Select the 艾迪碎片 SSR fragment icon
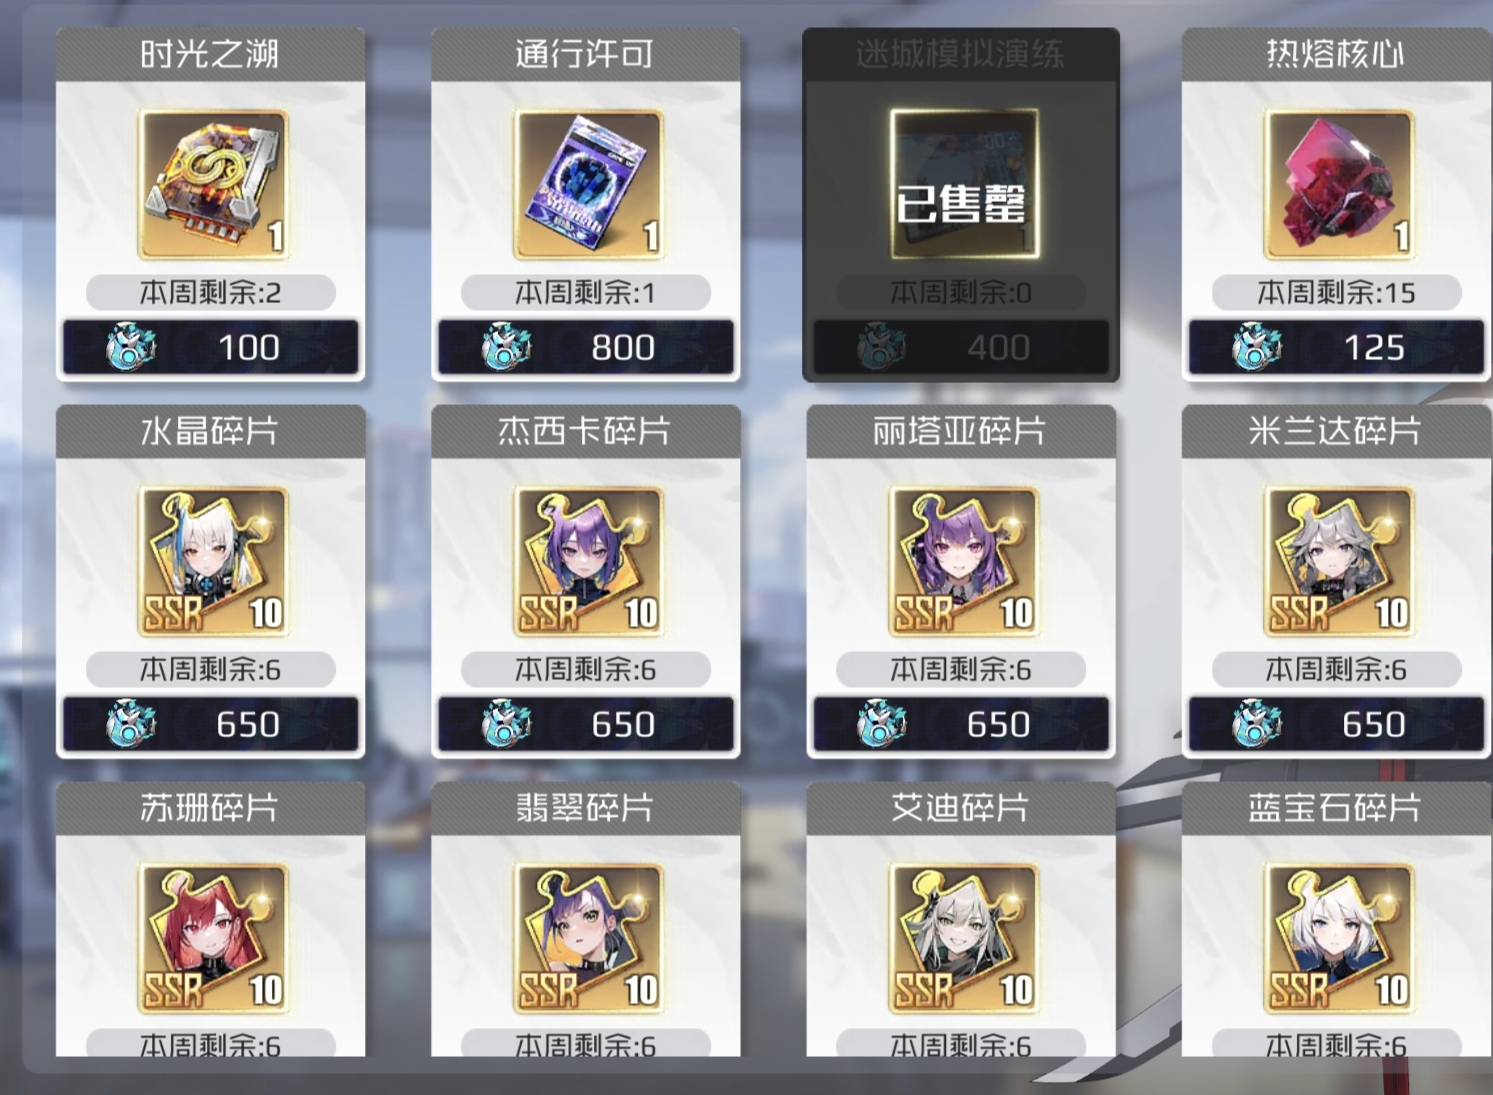The image size is (1493, 1095). (x=963, y=939)
